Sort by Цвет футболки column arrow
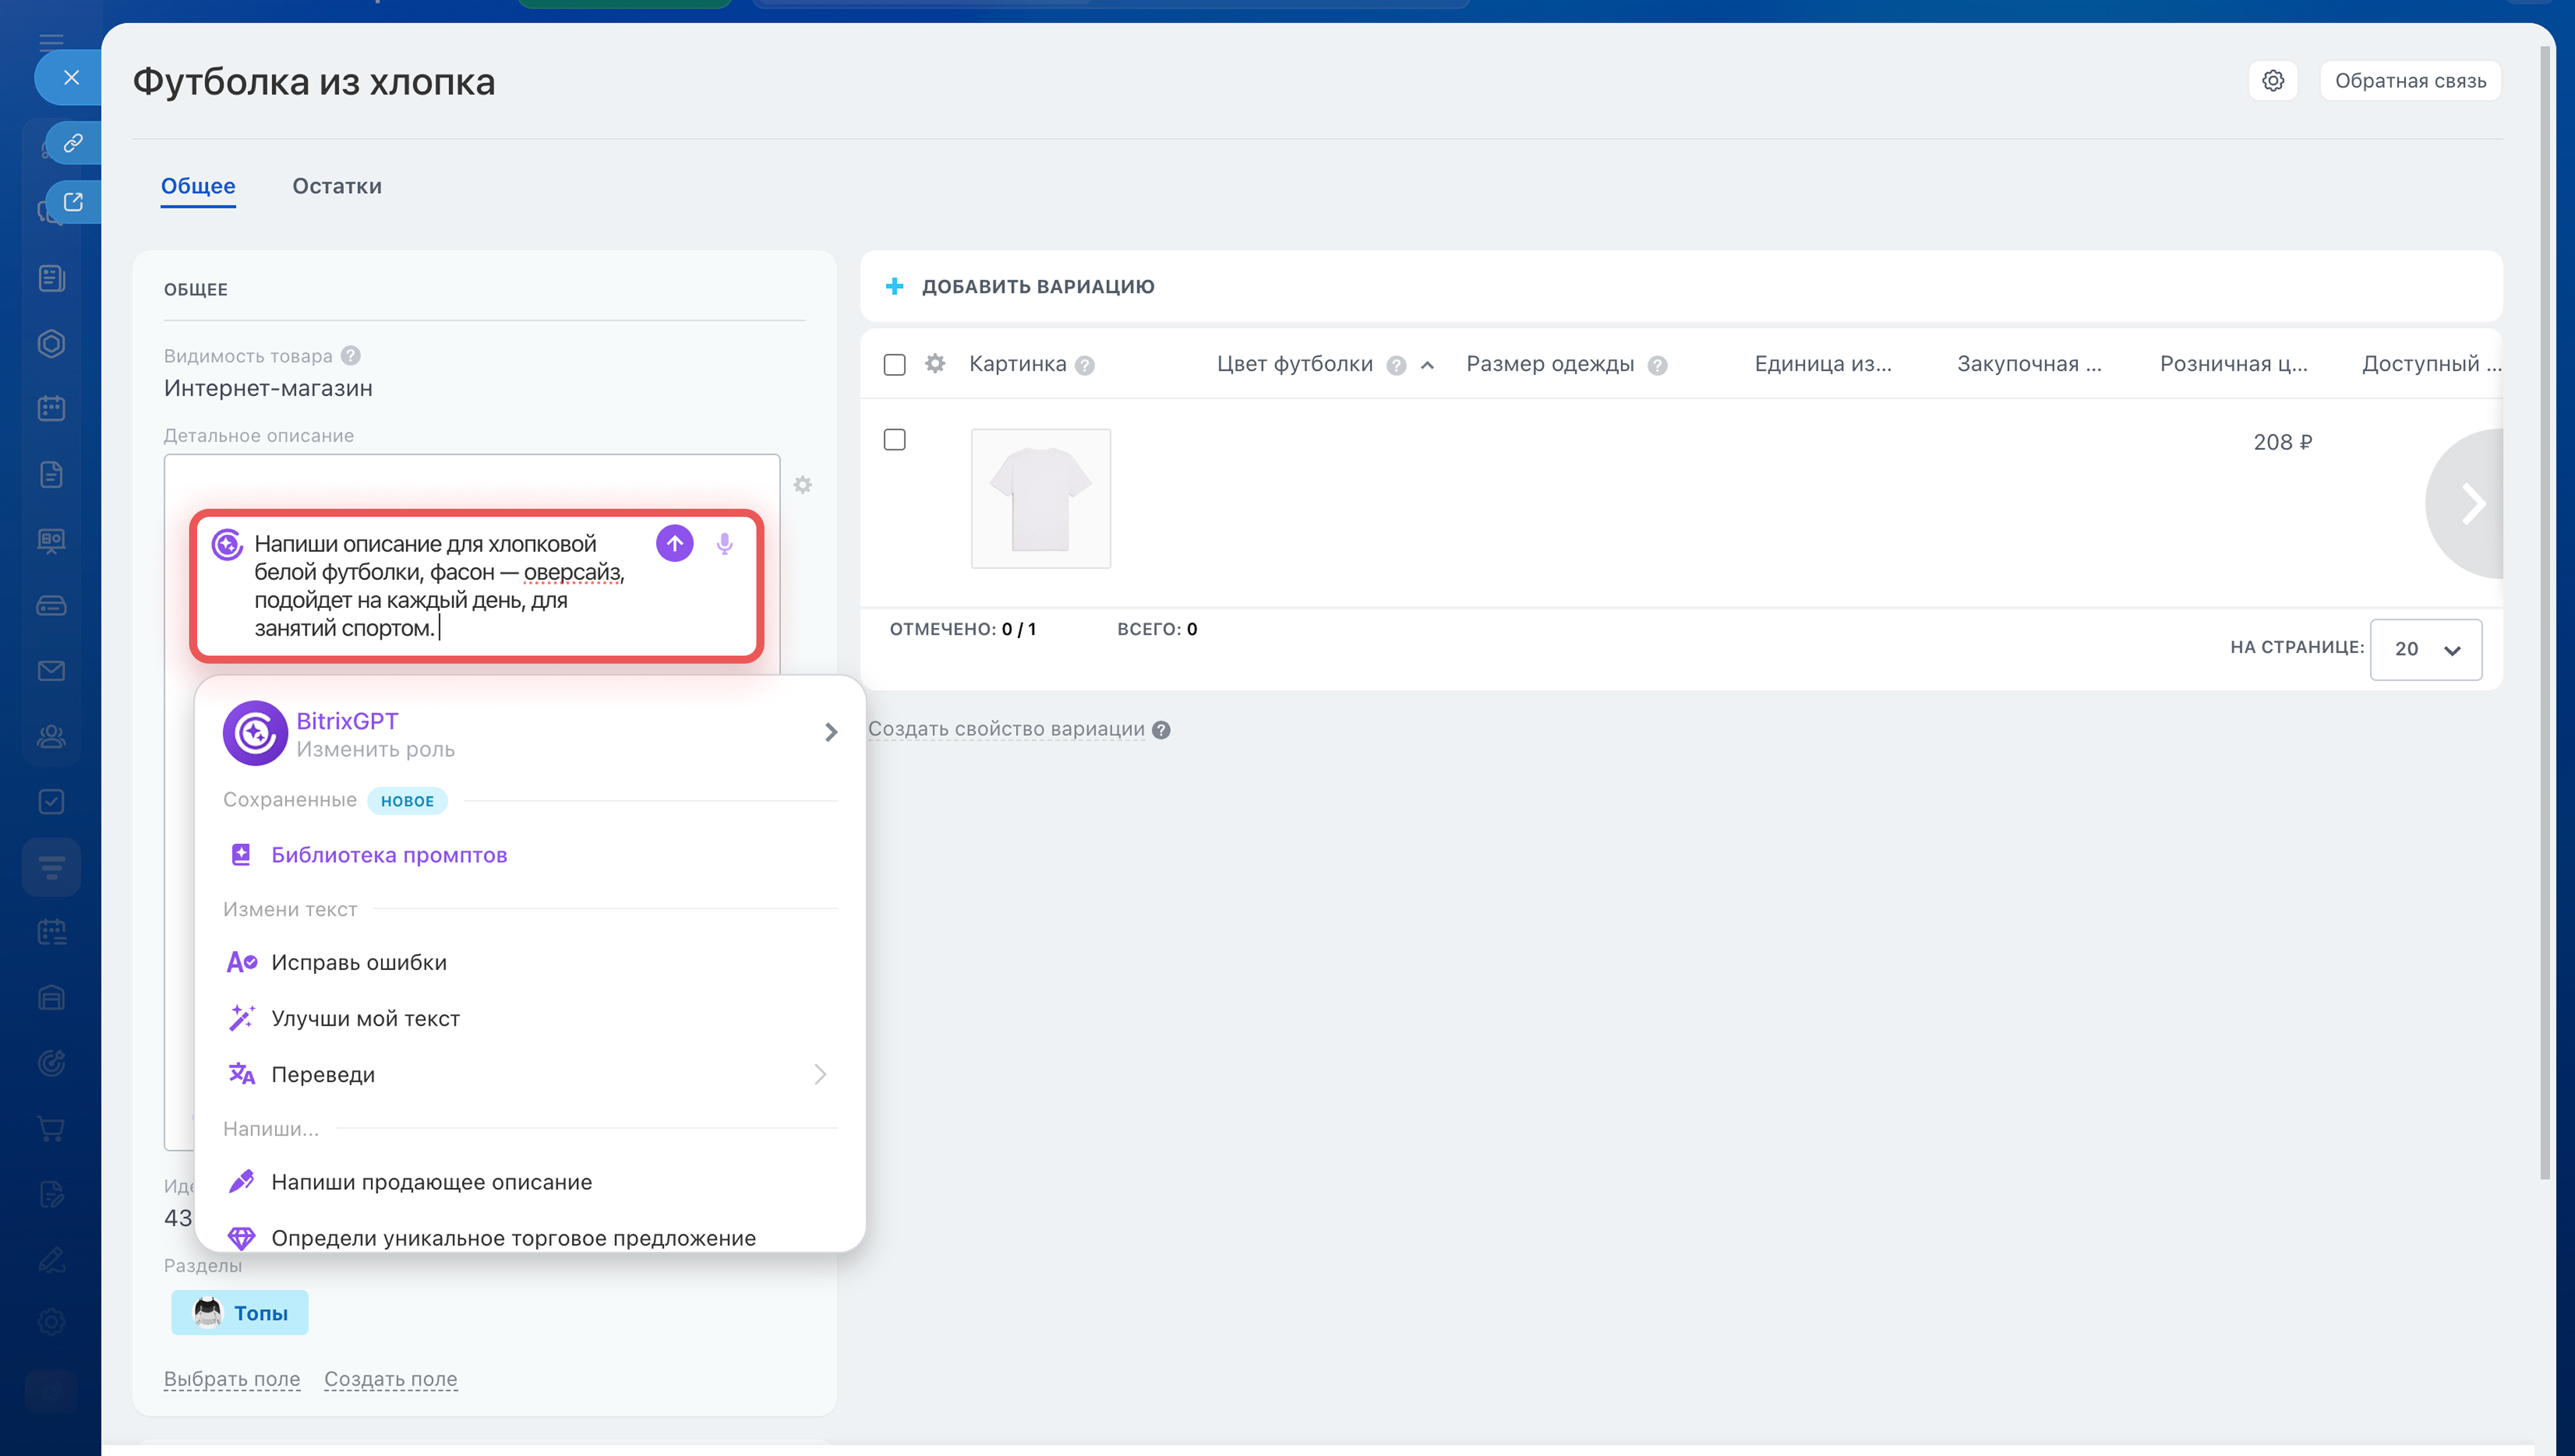The height and width of the screenshot is (1456, 2575). [1427, 365]
